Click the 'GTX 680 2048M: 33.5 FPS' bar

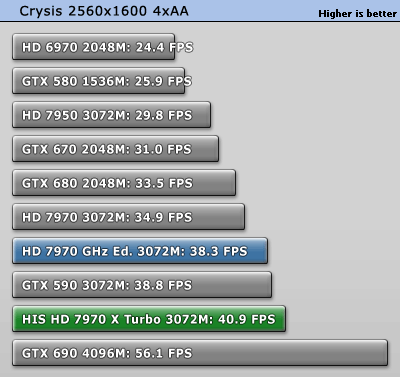click(x=124, y=183)
